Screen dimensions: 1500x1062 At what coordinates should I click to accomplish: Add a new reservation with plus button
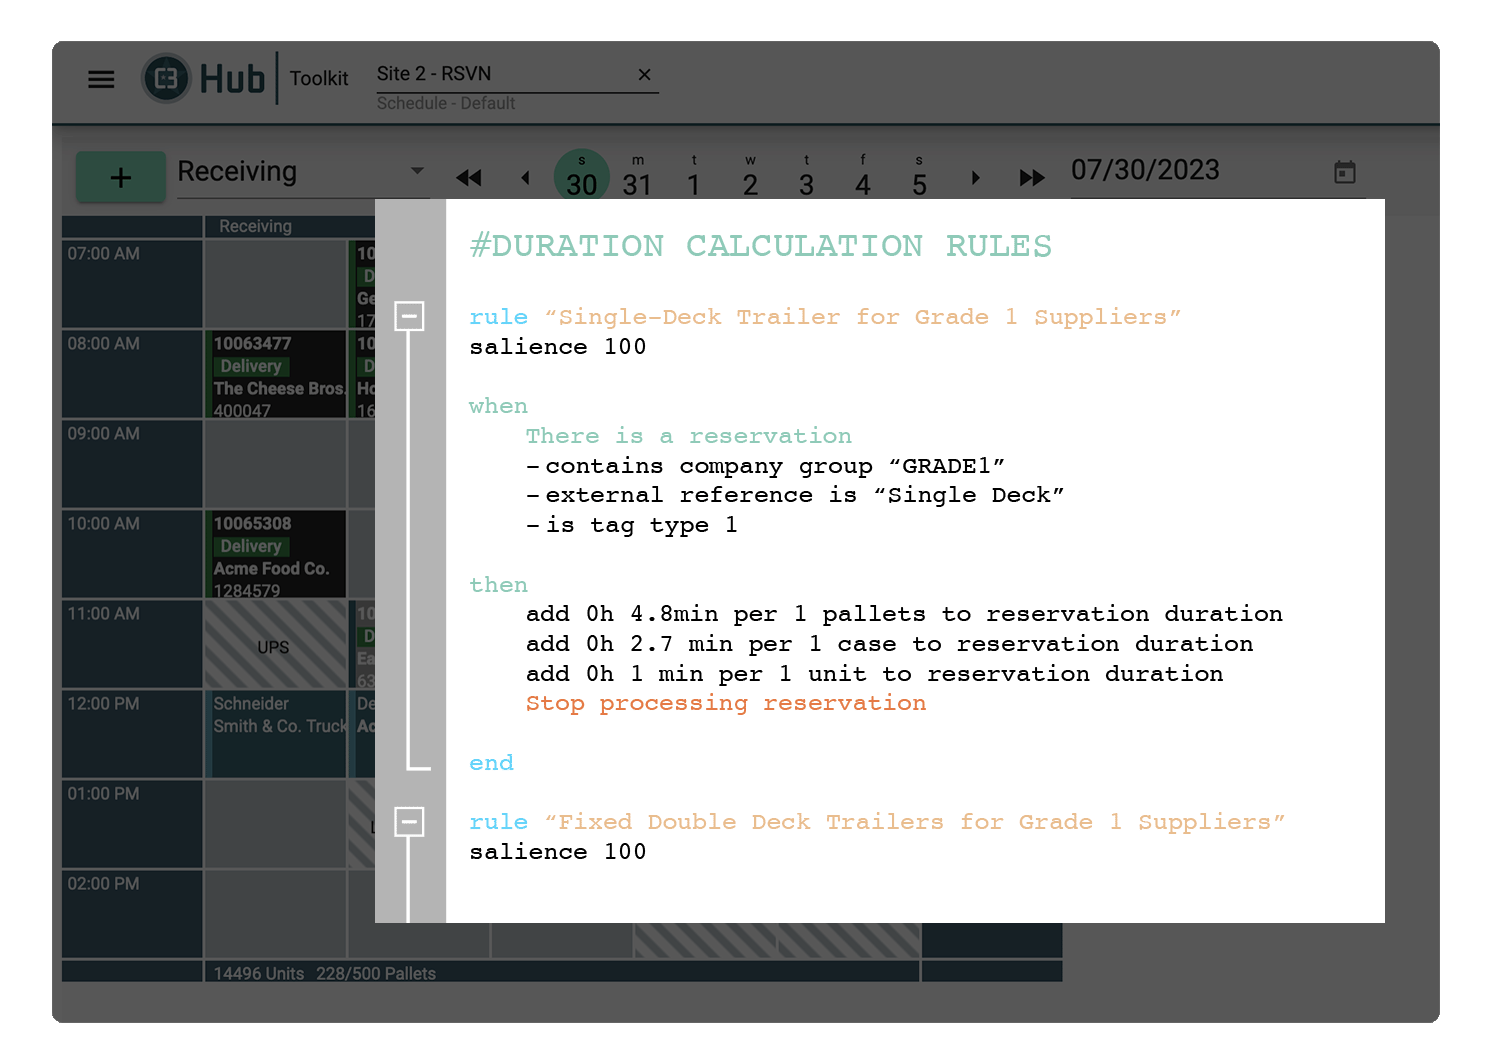click(121, 177)
